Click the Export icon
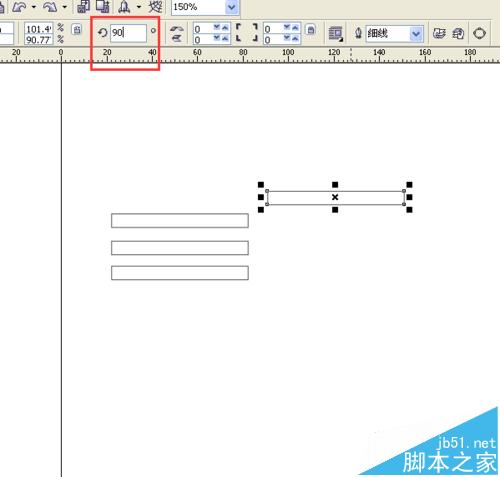Viewport: 500px width, 477px height. click(x=103, y=6)
